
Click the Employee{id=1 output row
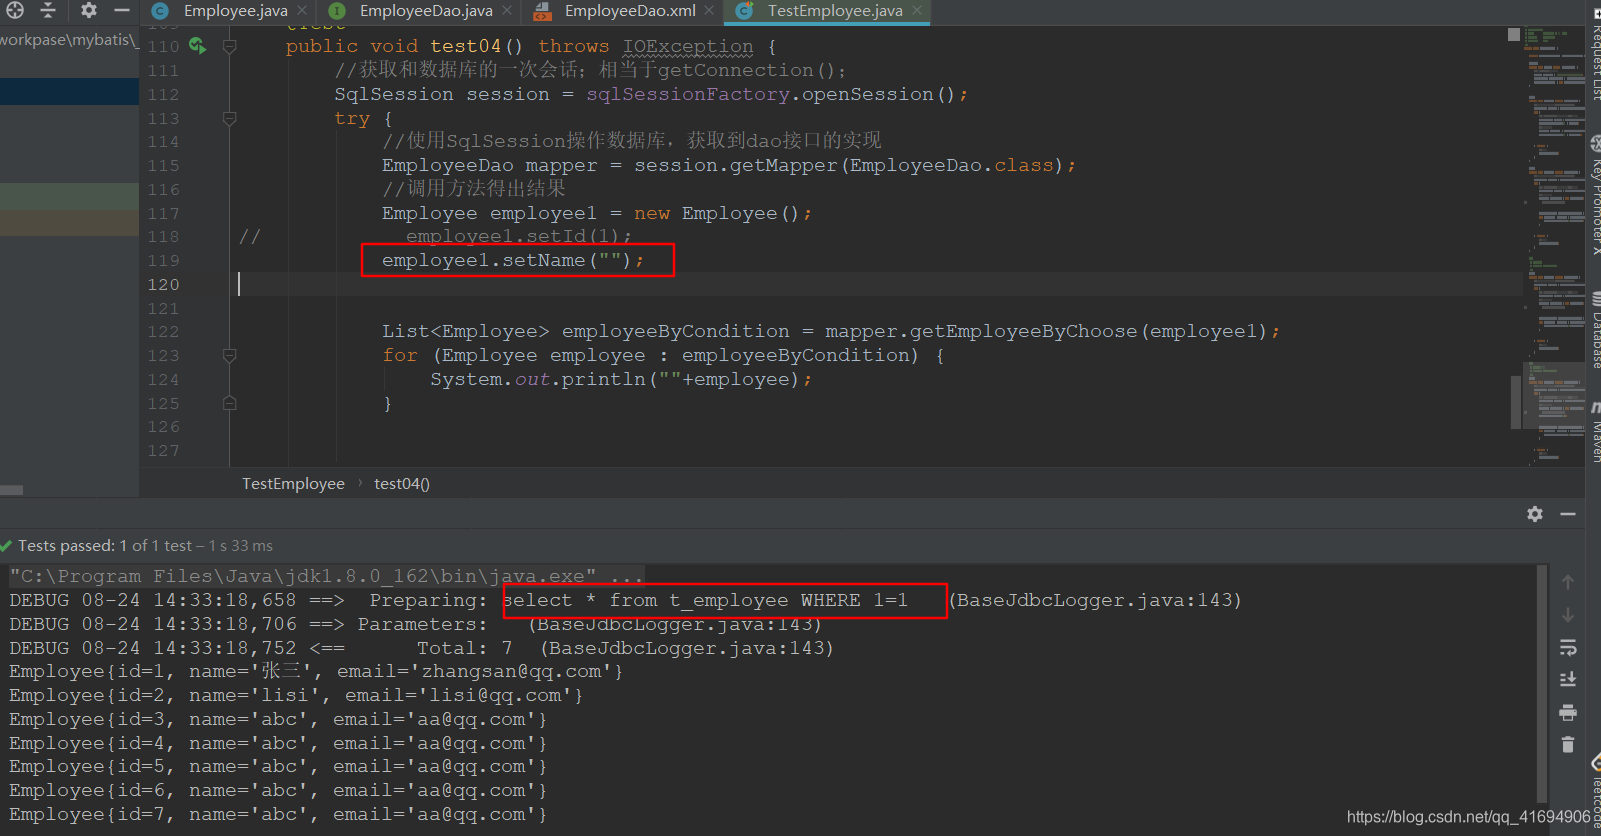(x=316, y=671)
